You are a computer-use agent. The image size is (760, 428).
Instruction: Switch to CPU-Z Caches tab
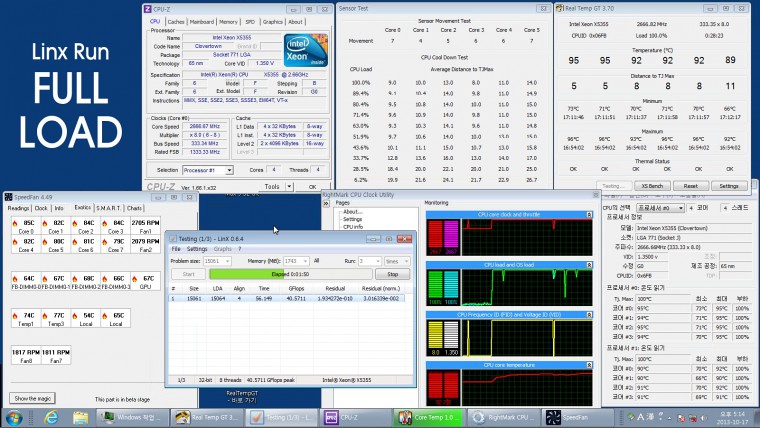tap(175, 22)
